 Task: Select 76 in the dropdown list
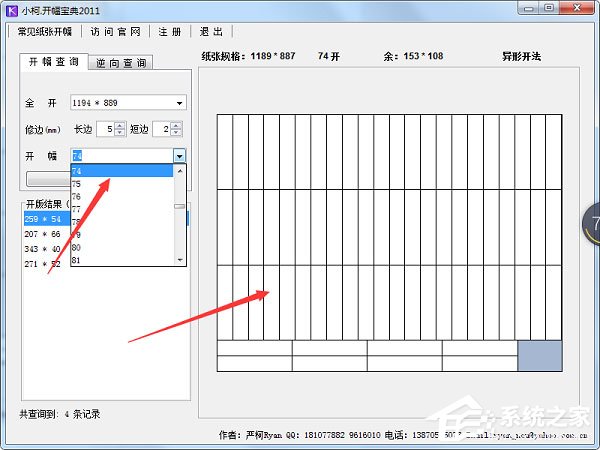(122, 196)
